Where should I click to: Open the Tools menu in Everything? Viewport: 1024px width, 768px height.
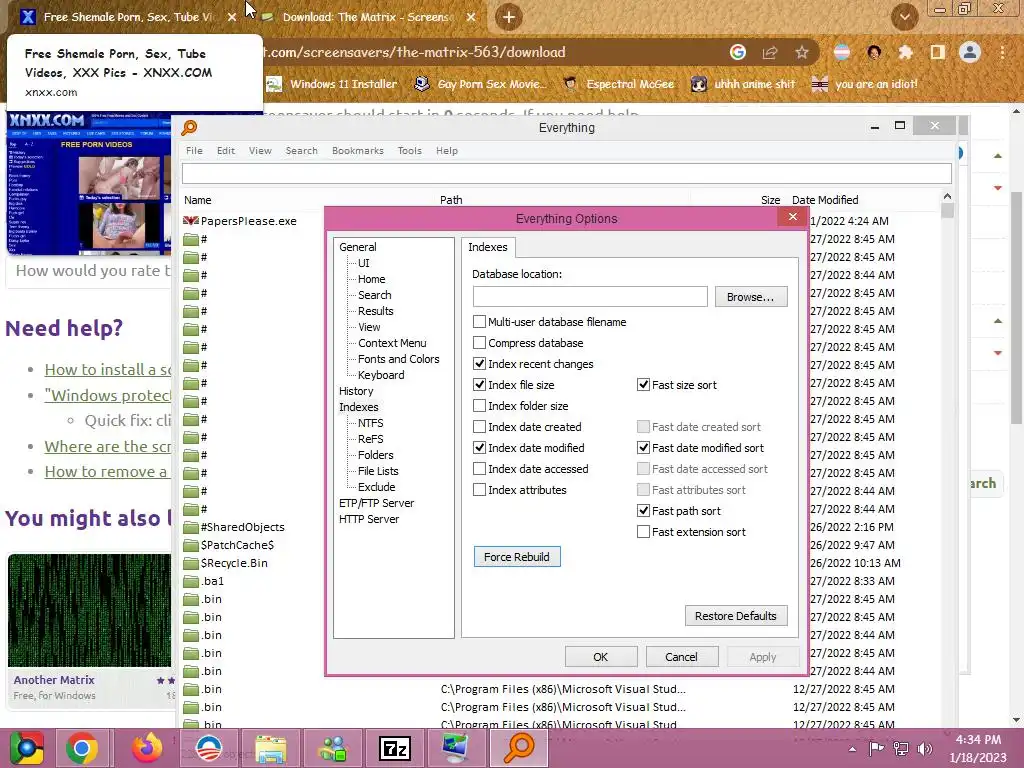[409, 150]
